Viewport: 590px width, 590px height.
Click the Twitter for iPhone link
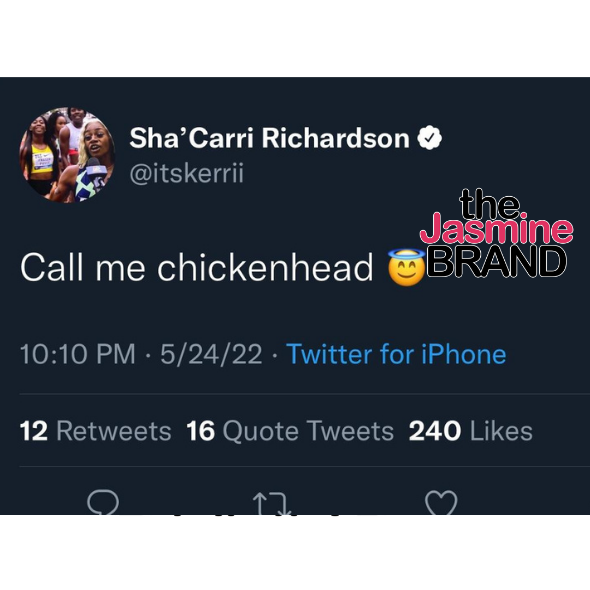coord(396,354)
